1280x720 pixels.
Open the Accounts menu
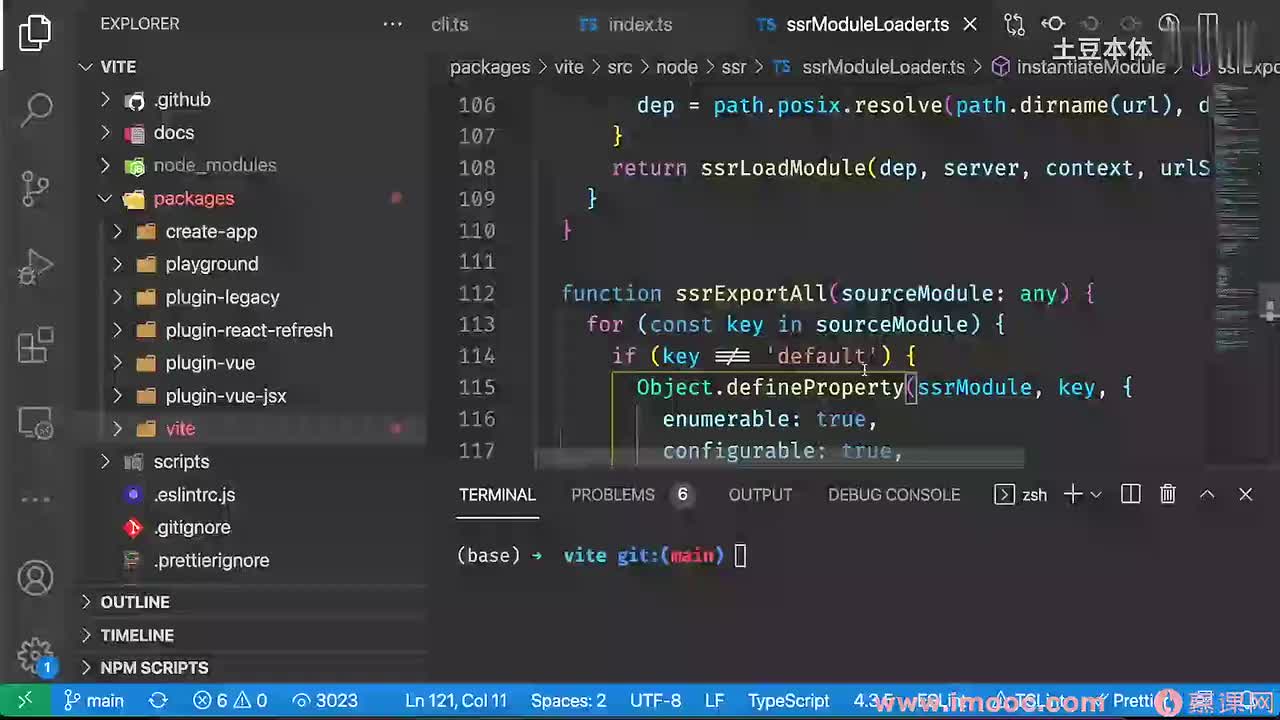tap(35, 579)
